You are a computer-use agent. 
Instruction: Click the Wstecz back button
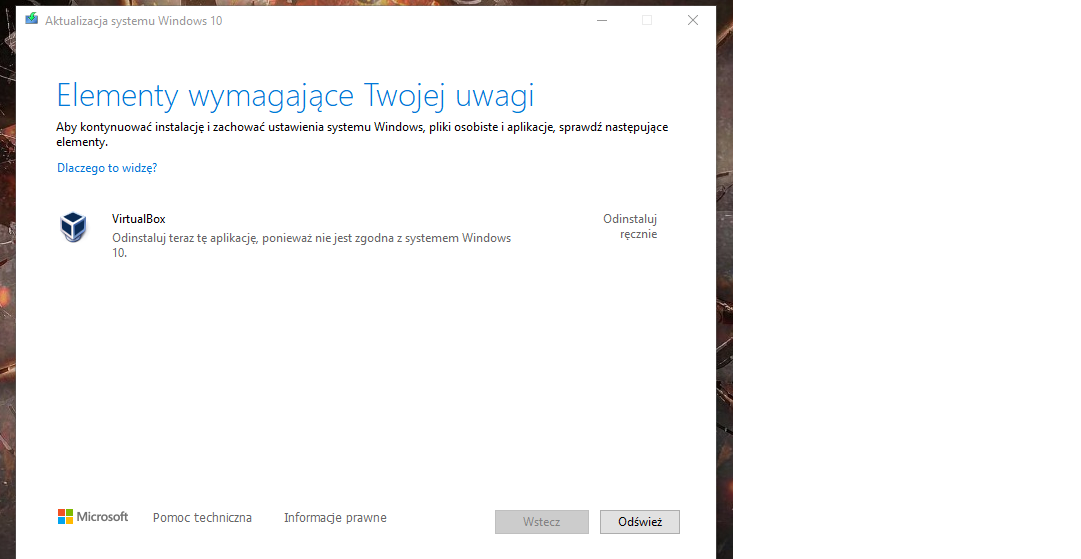542,522
